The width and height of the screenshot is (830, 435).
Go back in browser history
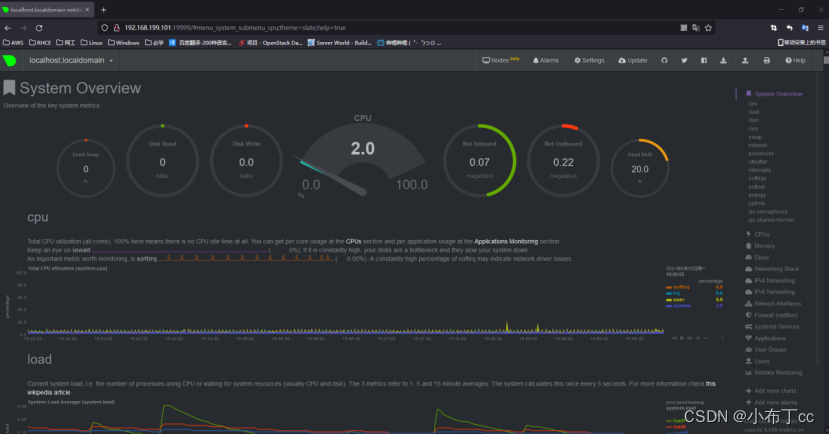(7, 28)
